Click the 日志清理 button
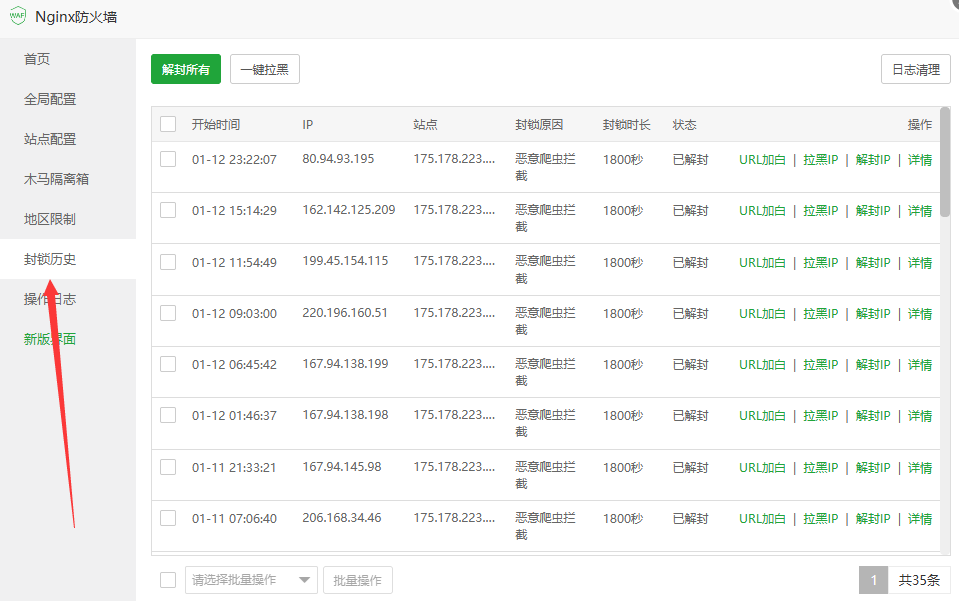Viewport: 959px width, 601px height. 916,69
